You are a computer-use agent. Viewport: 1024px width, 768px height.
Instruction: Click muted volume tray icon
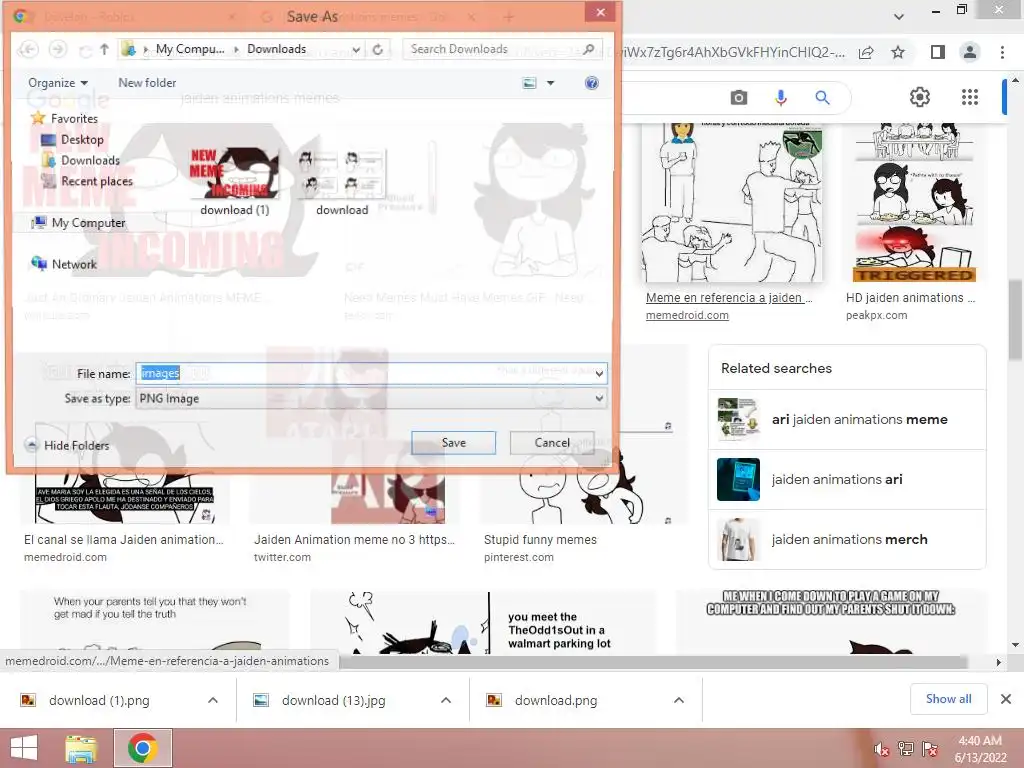click(x=881, y=749)
